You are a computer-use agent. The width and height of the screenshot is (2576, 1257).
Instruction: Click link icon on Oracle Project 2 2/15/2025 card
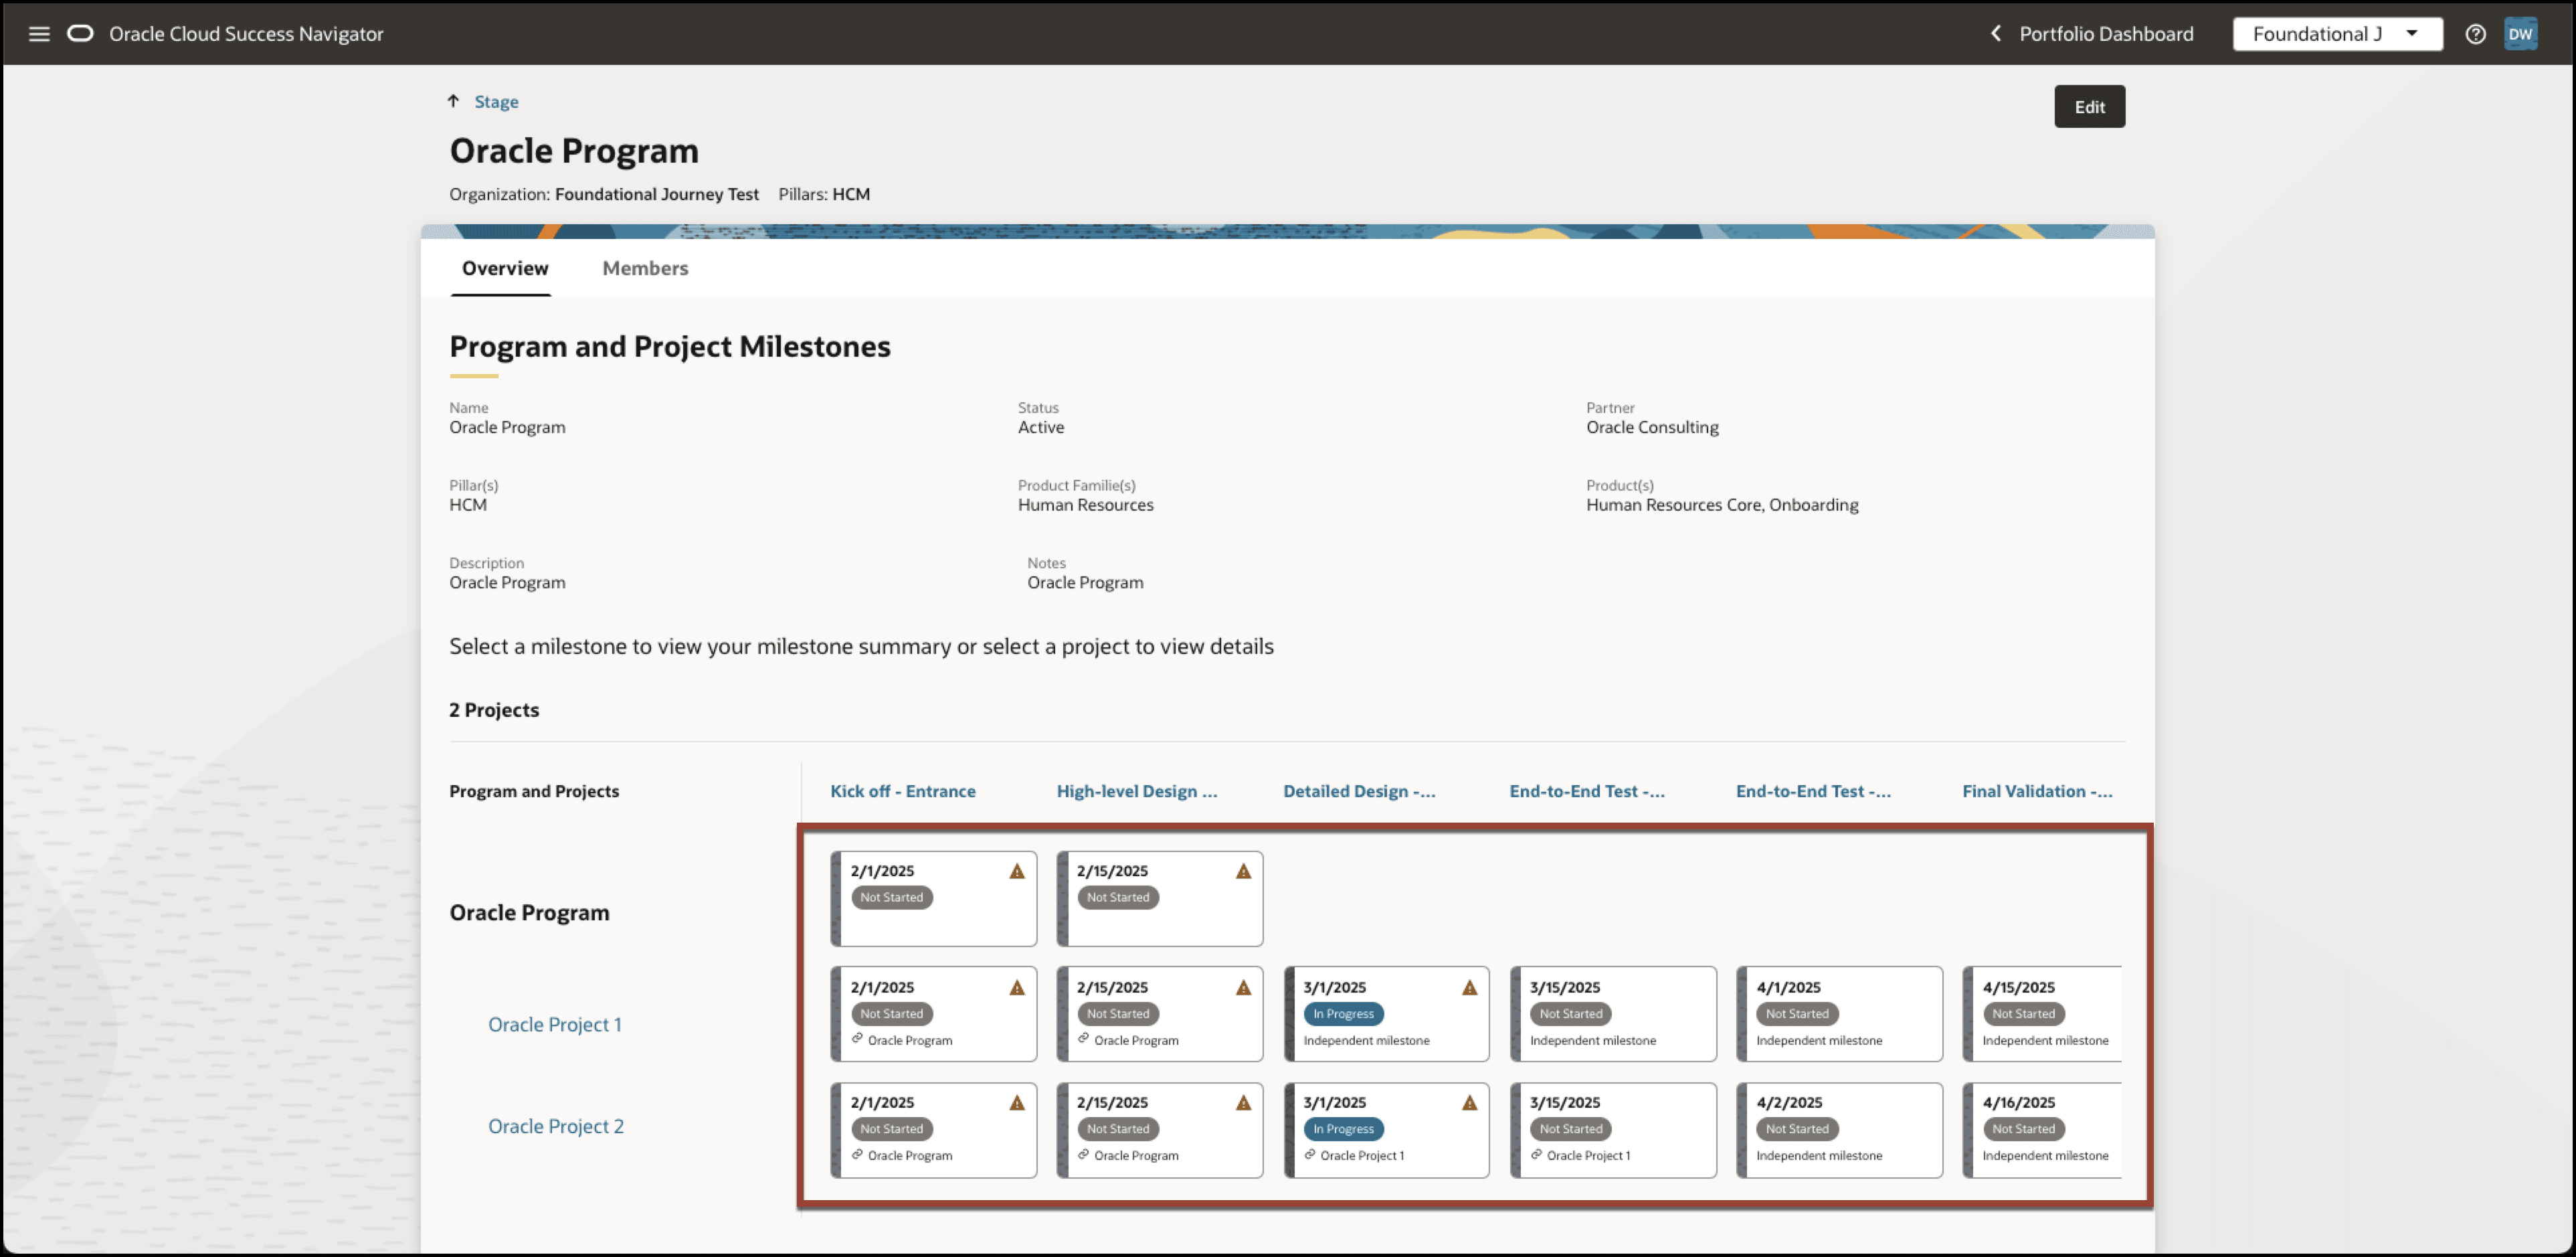pos(1083,1154)
